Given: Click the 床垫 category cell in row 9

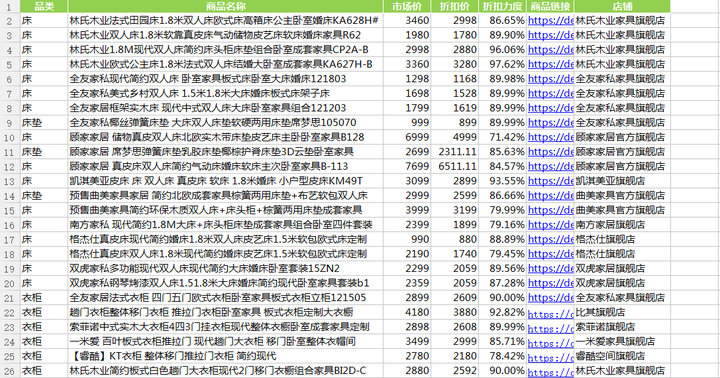Looking at the screenshot, I should click(x=44, y=123).
